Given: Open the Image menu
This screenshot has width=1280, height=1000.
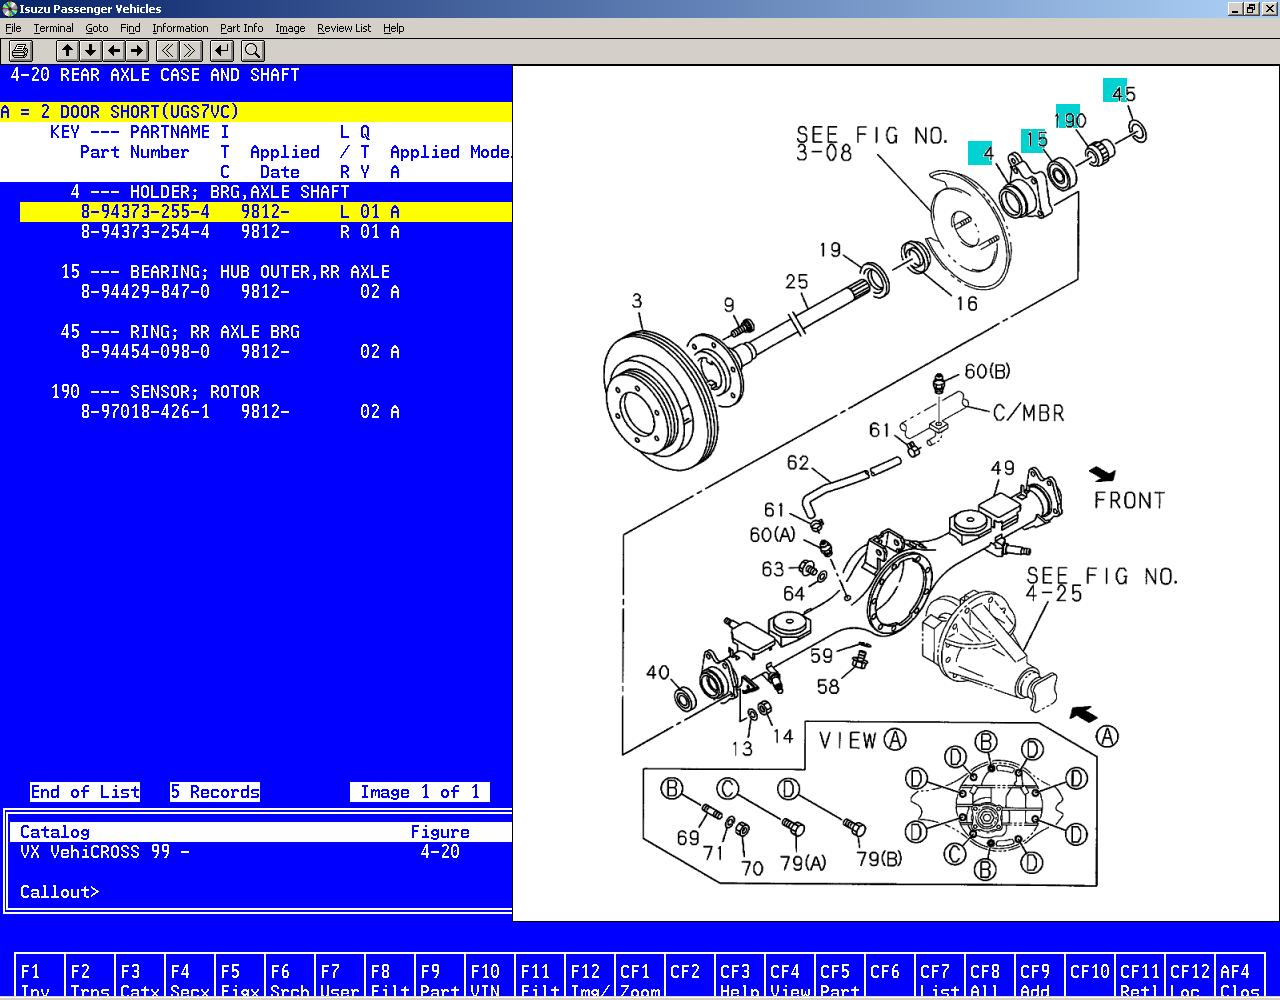Looking at the screenshot, I should (290, 28).
